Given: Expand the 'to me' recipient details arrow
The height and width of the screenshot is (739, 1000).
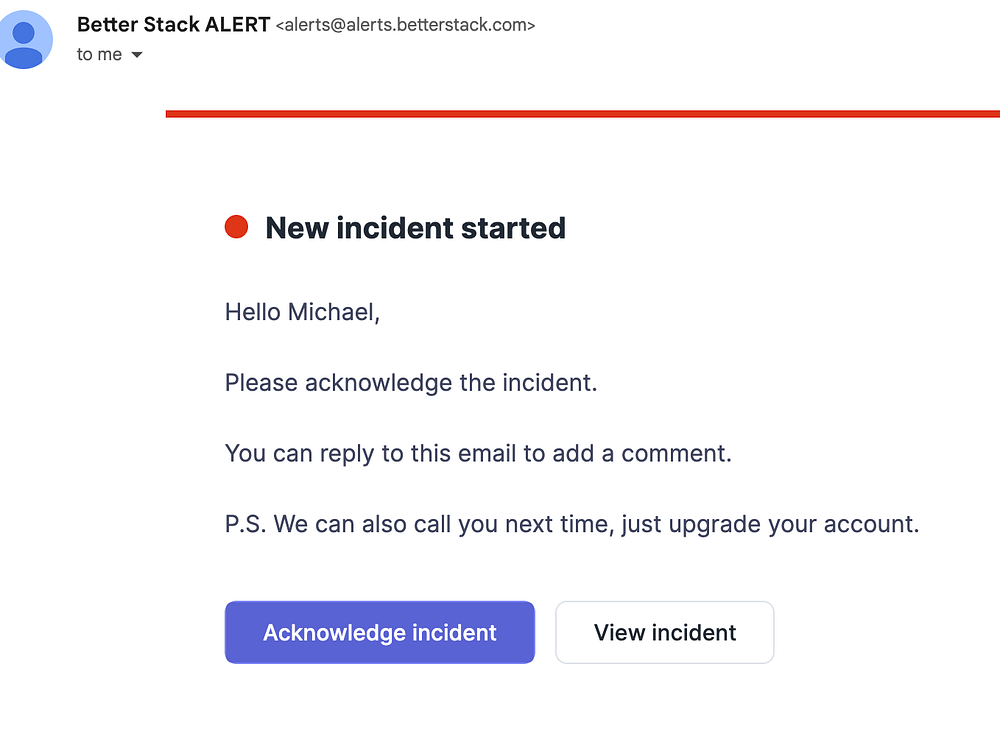Looking at the screenshot, I should (x=137, y=55).
